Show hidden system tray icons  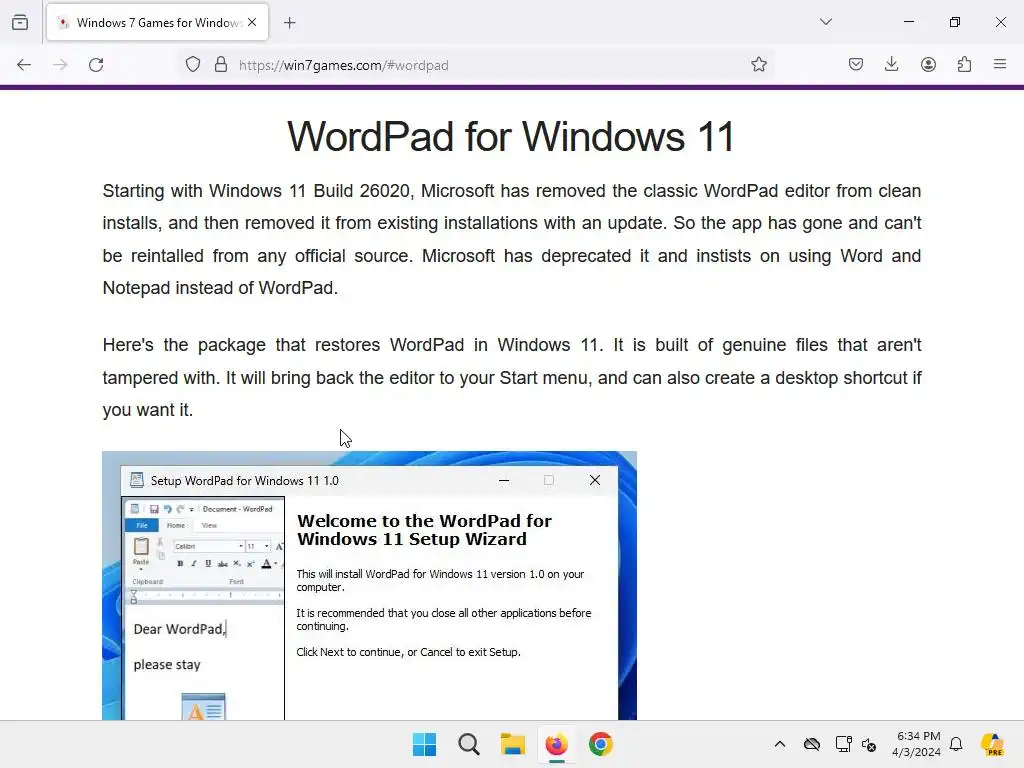[780, 744]
